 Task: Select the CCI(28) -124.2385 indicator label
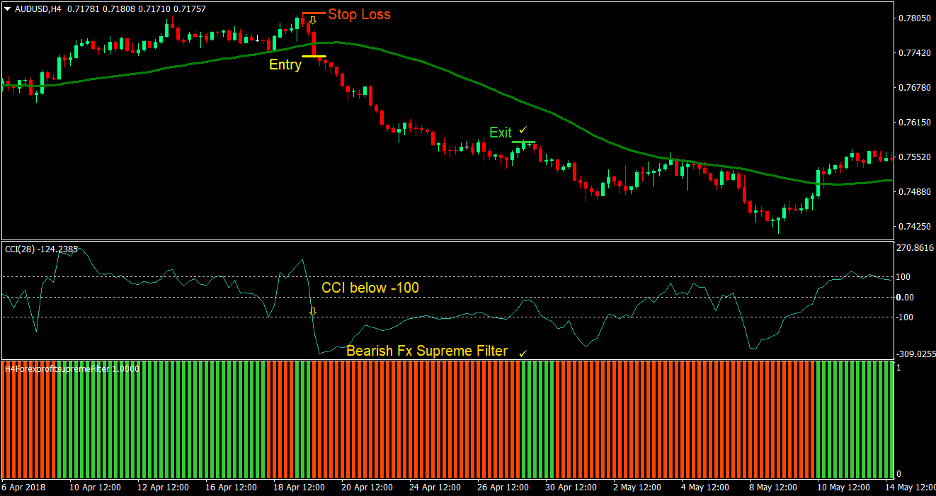pyautogui.click(x=42, y=249)
